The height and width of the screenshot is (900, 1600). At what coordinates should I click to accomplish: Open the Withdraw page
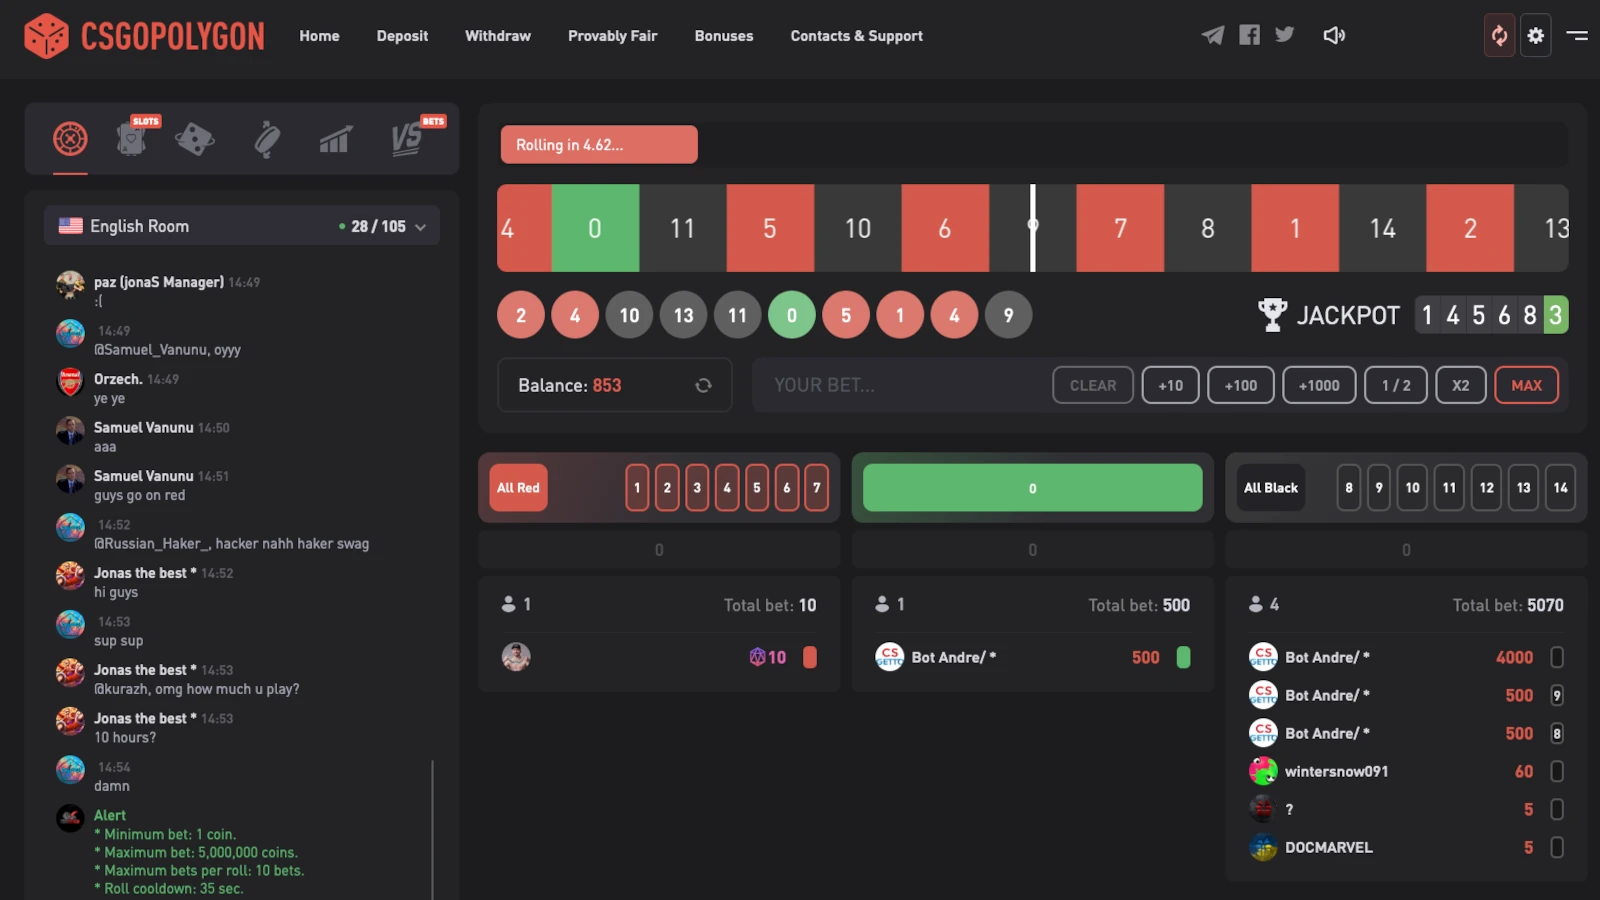pos(498,36)
